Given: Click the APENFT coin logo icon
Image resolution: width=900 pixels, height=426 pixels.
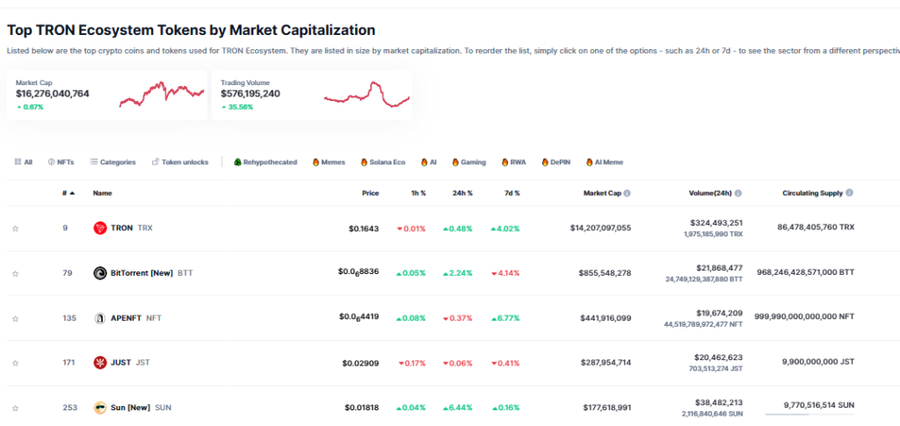Looking at the screenshot, I should click(100, 318).
